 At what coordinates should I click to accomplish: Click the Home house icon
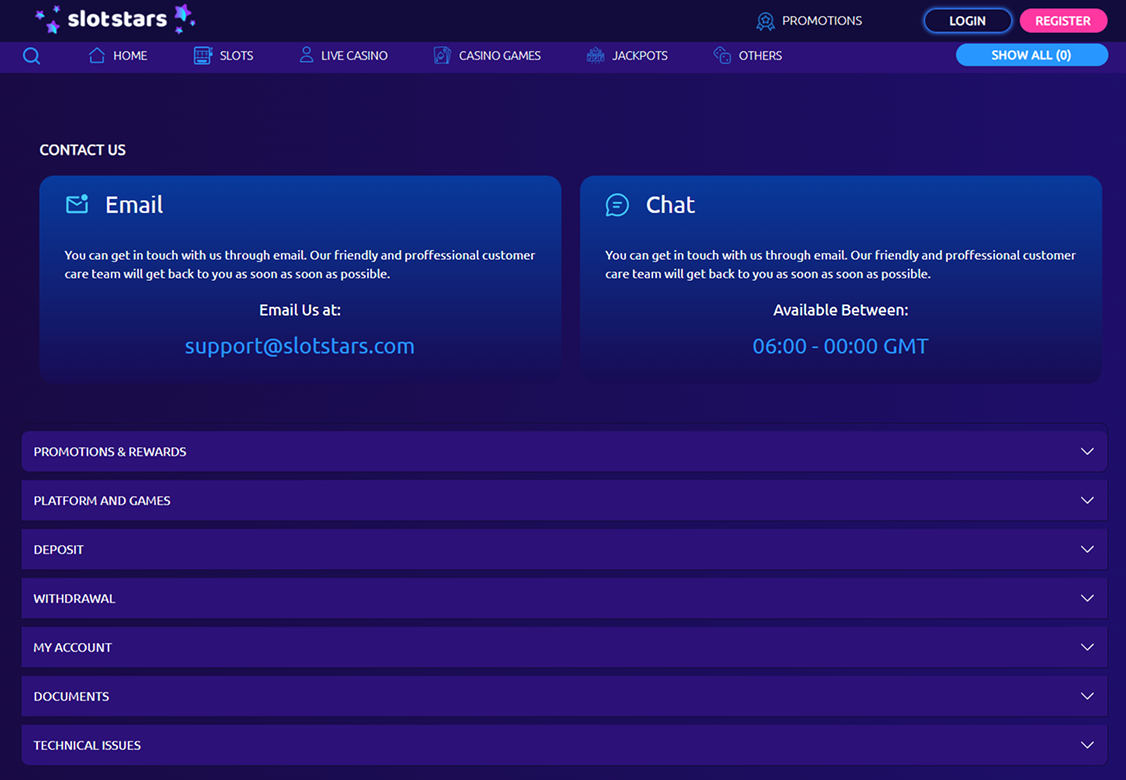tap(96, 55)
